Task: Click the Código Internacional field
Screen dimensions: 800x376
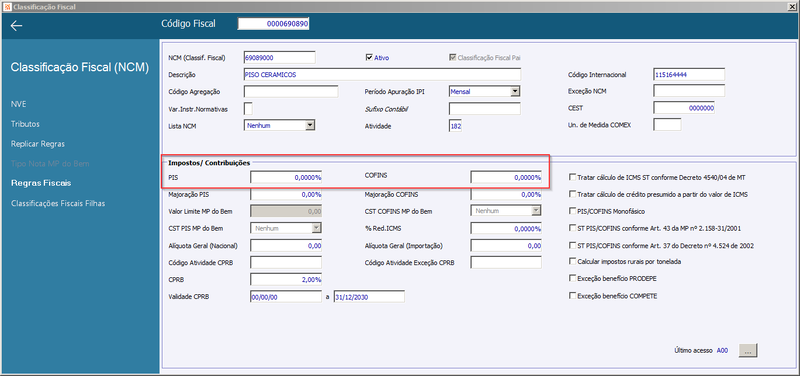Action: coord(689,74)
